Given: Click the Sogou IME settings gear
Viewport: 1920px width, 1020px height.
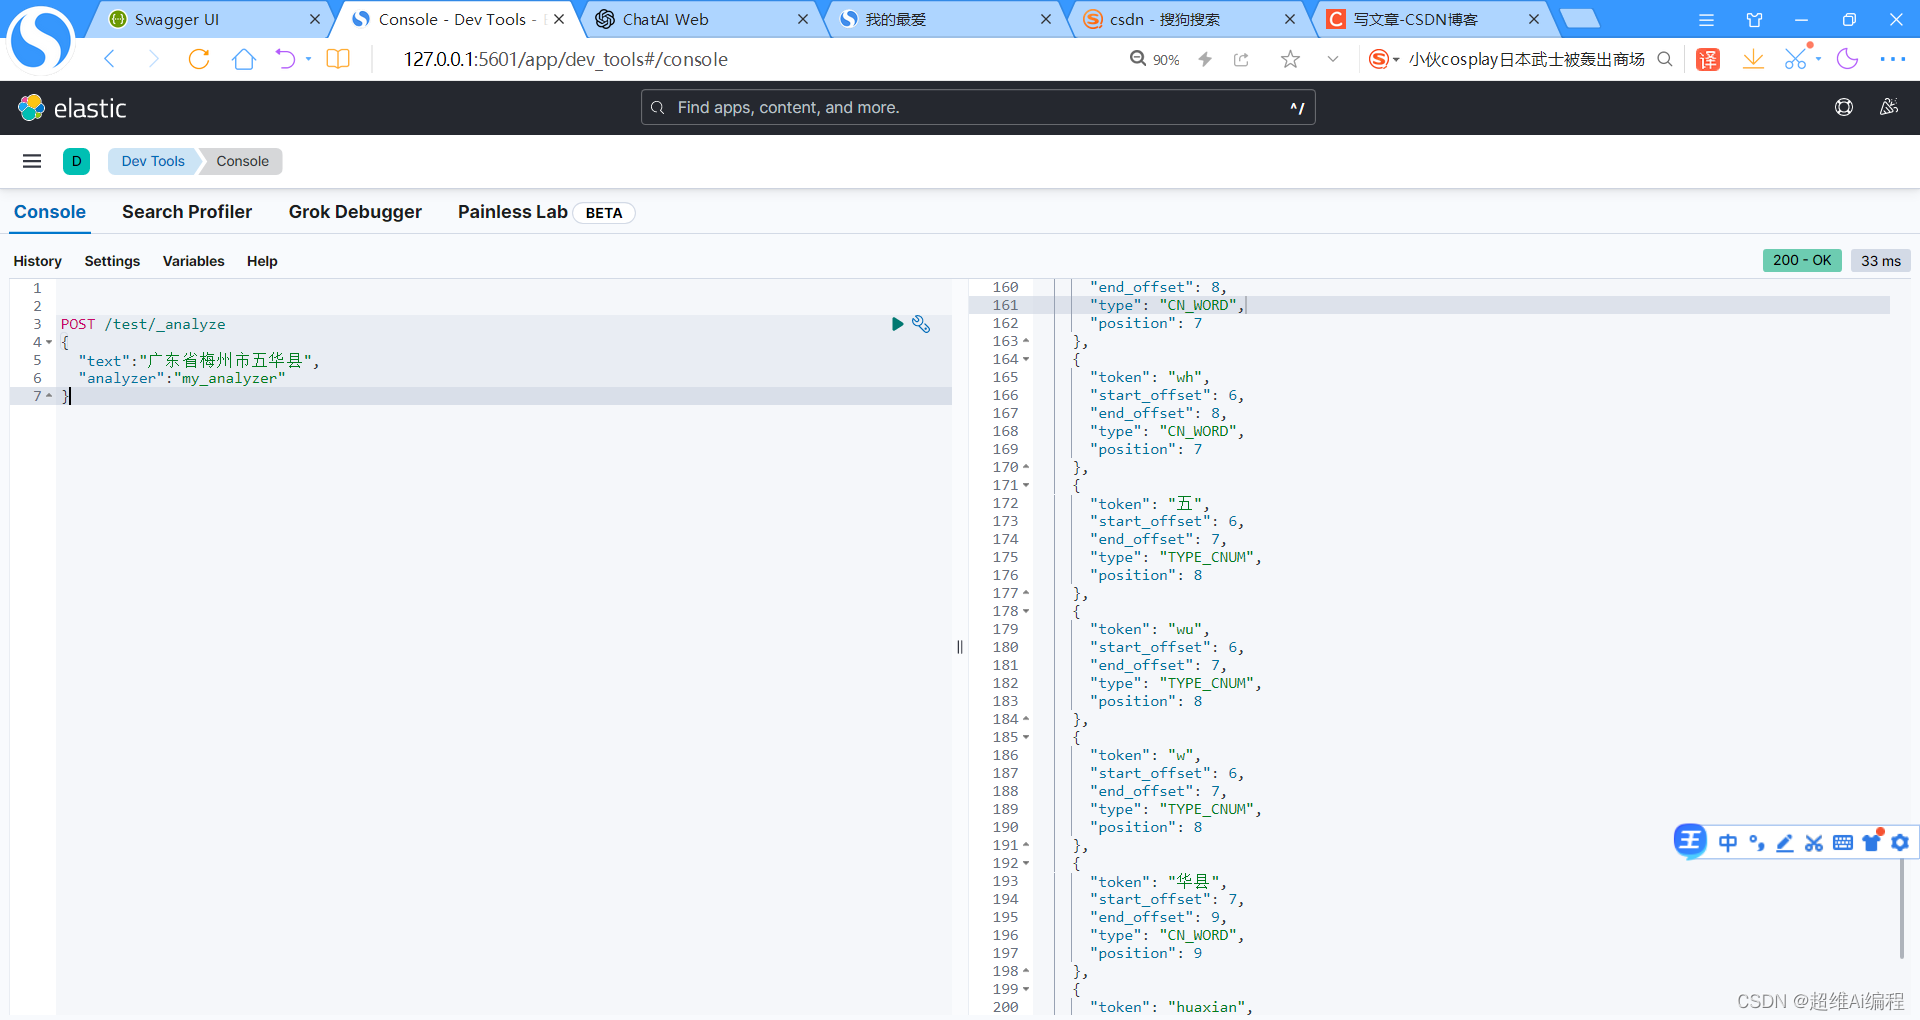Looking at the screenshot, I should tap(1900, 842).
